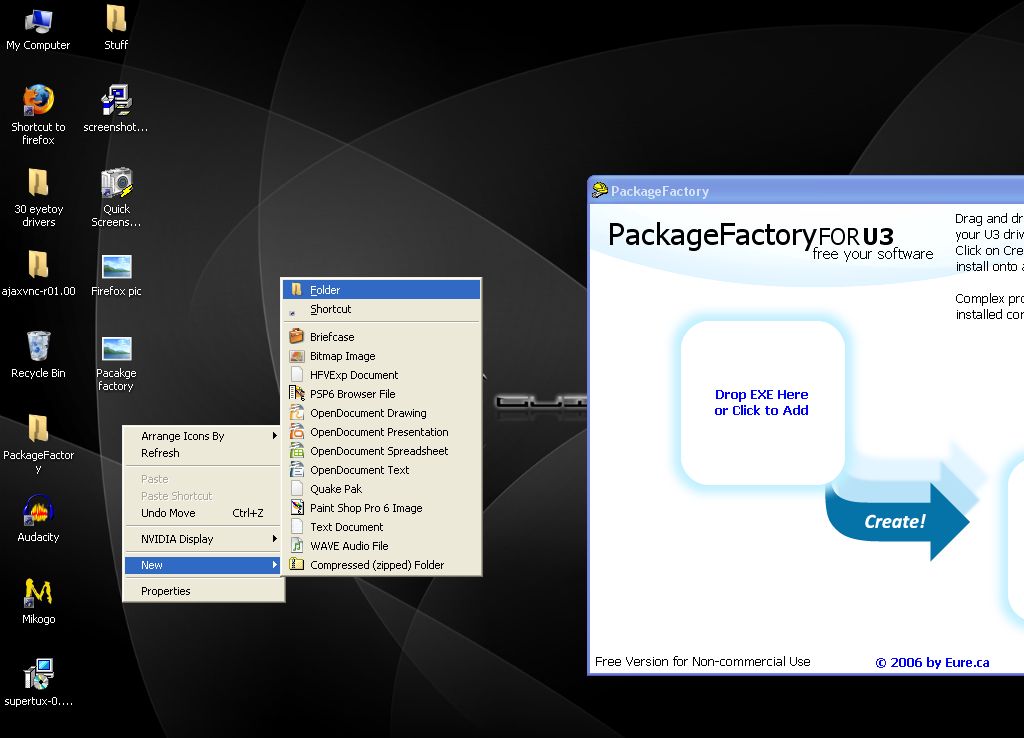Create a new OpenDocument Spreadsheet
1024x738 pixels.
[x=382, y=451]
